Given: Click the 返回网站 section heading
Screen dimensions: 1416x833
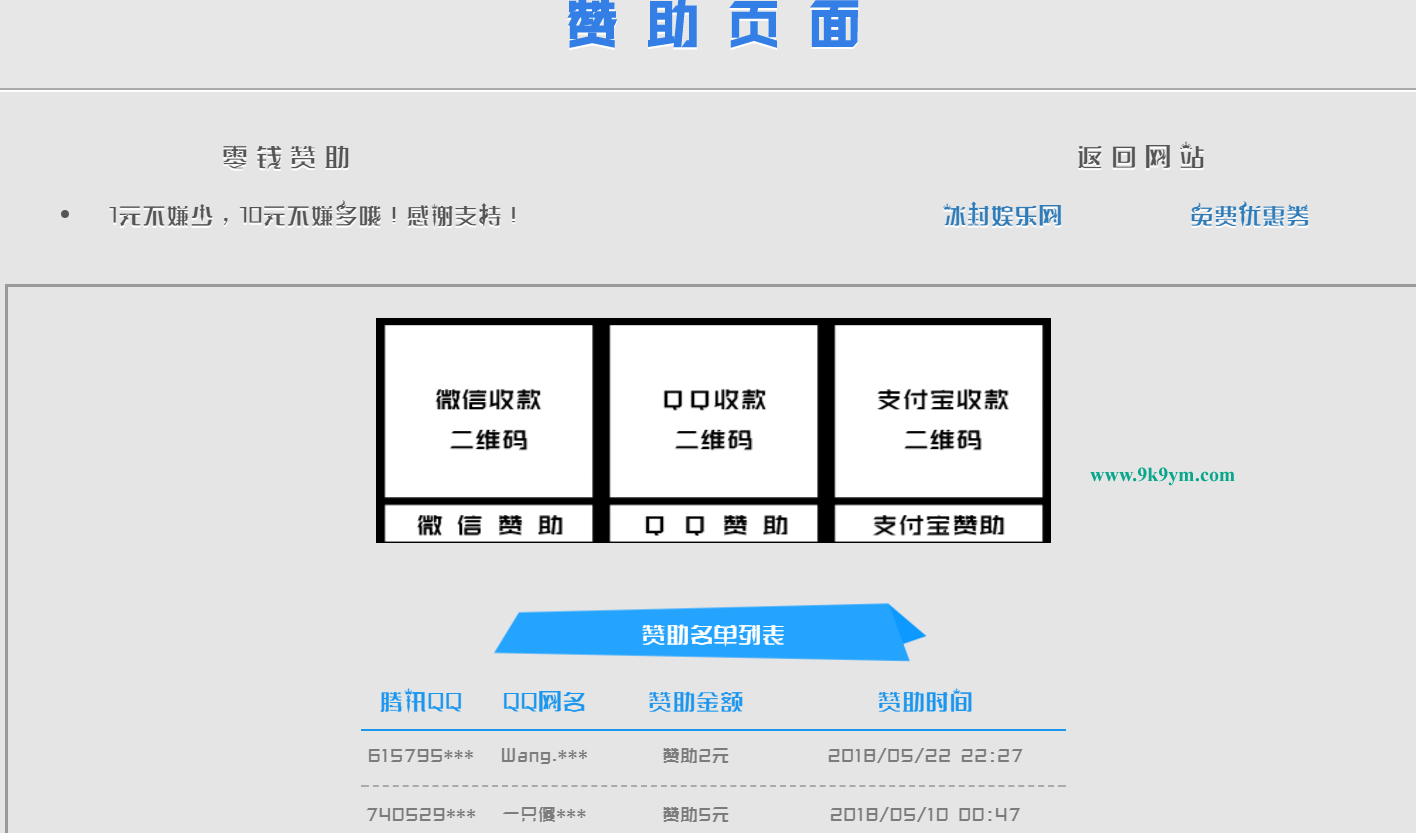Looking at the screenshot, I should [1140, 157].
